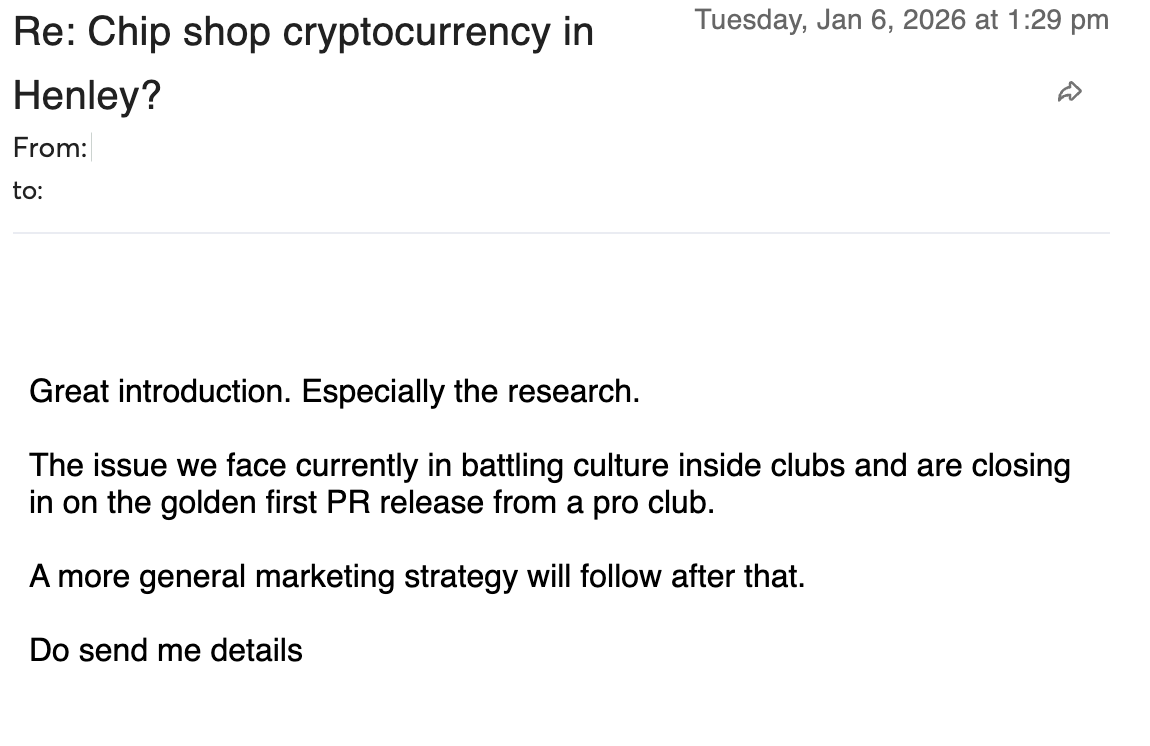Click the forward arrow icon
Screen dimensions: 1150x746
pyautogui.click(x=1069, y=93)
